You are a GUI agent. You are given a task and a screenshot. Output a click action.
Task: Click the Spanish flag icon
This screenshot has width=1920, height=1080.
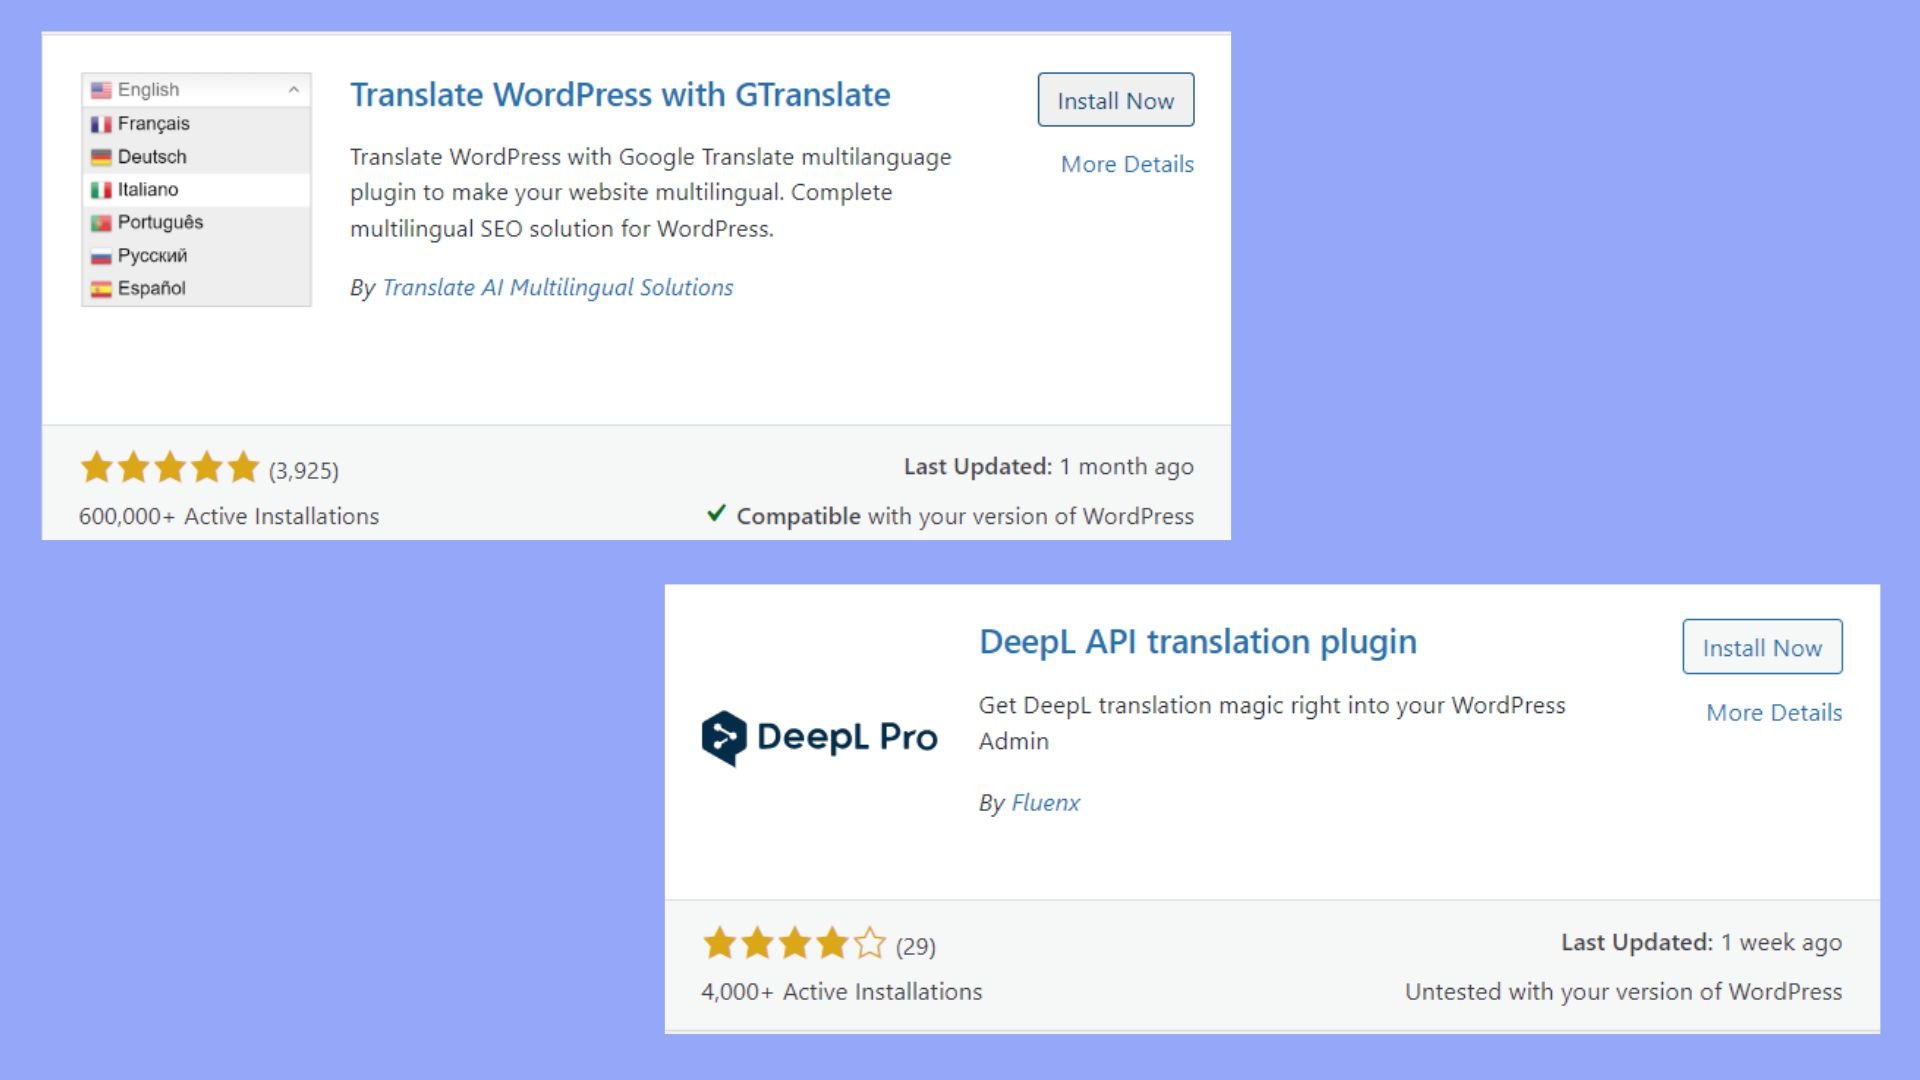coord(101,289)
